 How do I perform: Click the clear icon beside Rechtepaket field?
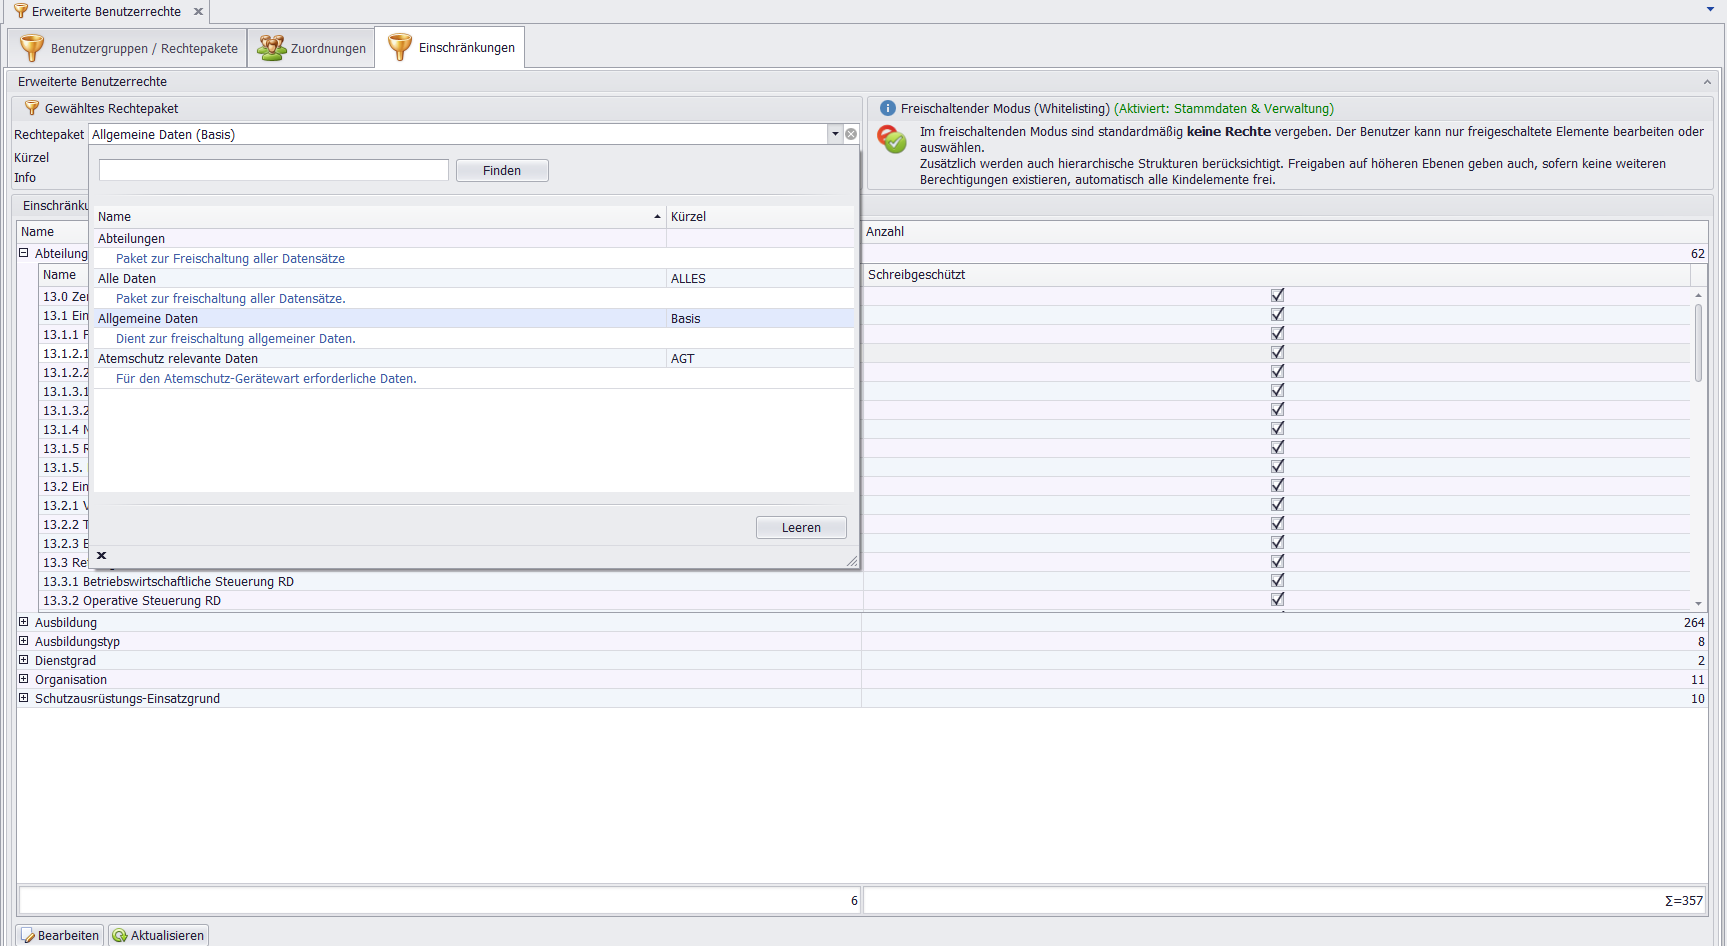point(851,134)
